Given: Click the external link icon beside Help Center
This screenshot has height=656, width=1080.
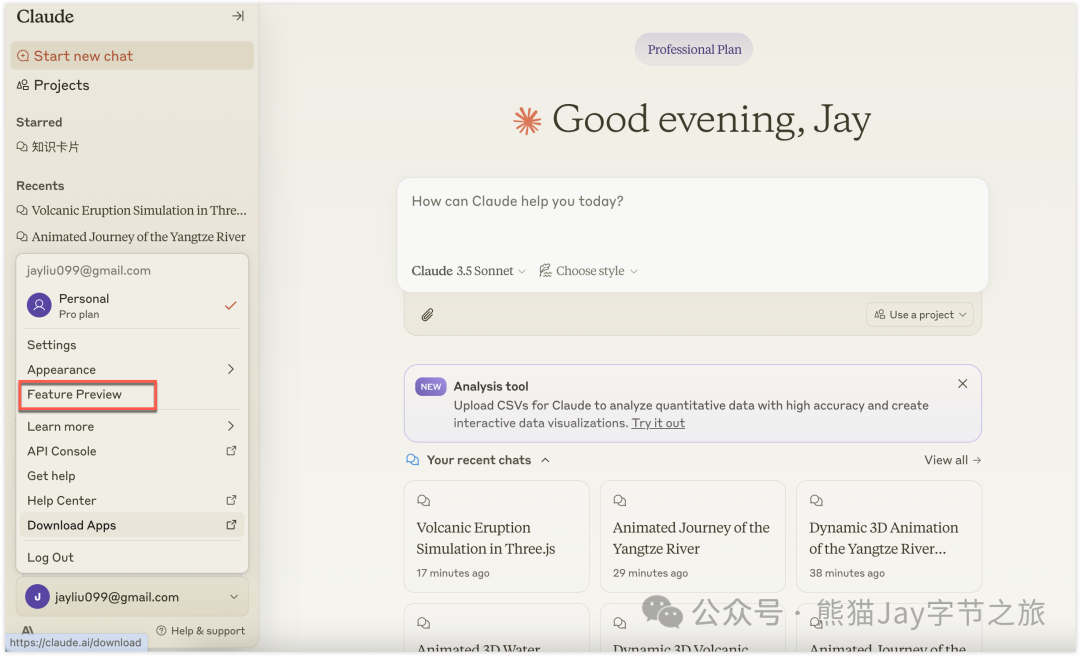Looking at the screenshot, I should 231,500.
